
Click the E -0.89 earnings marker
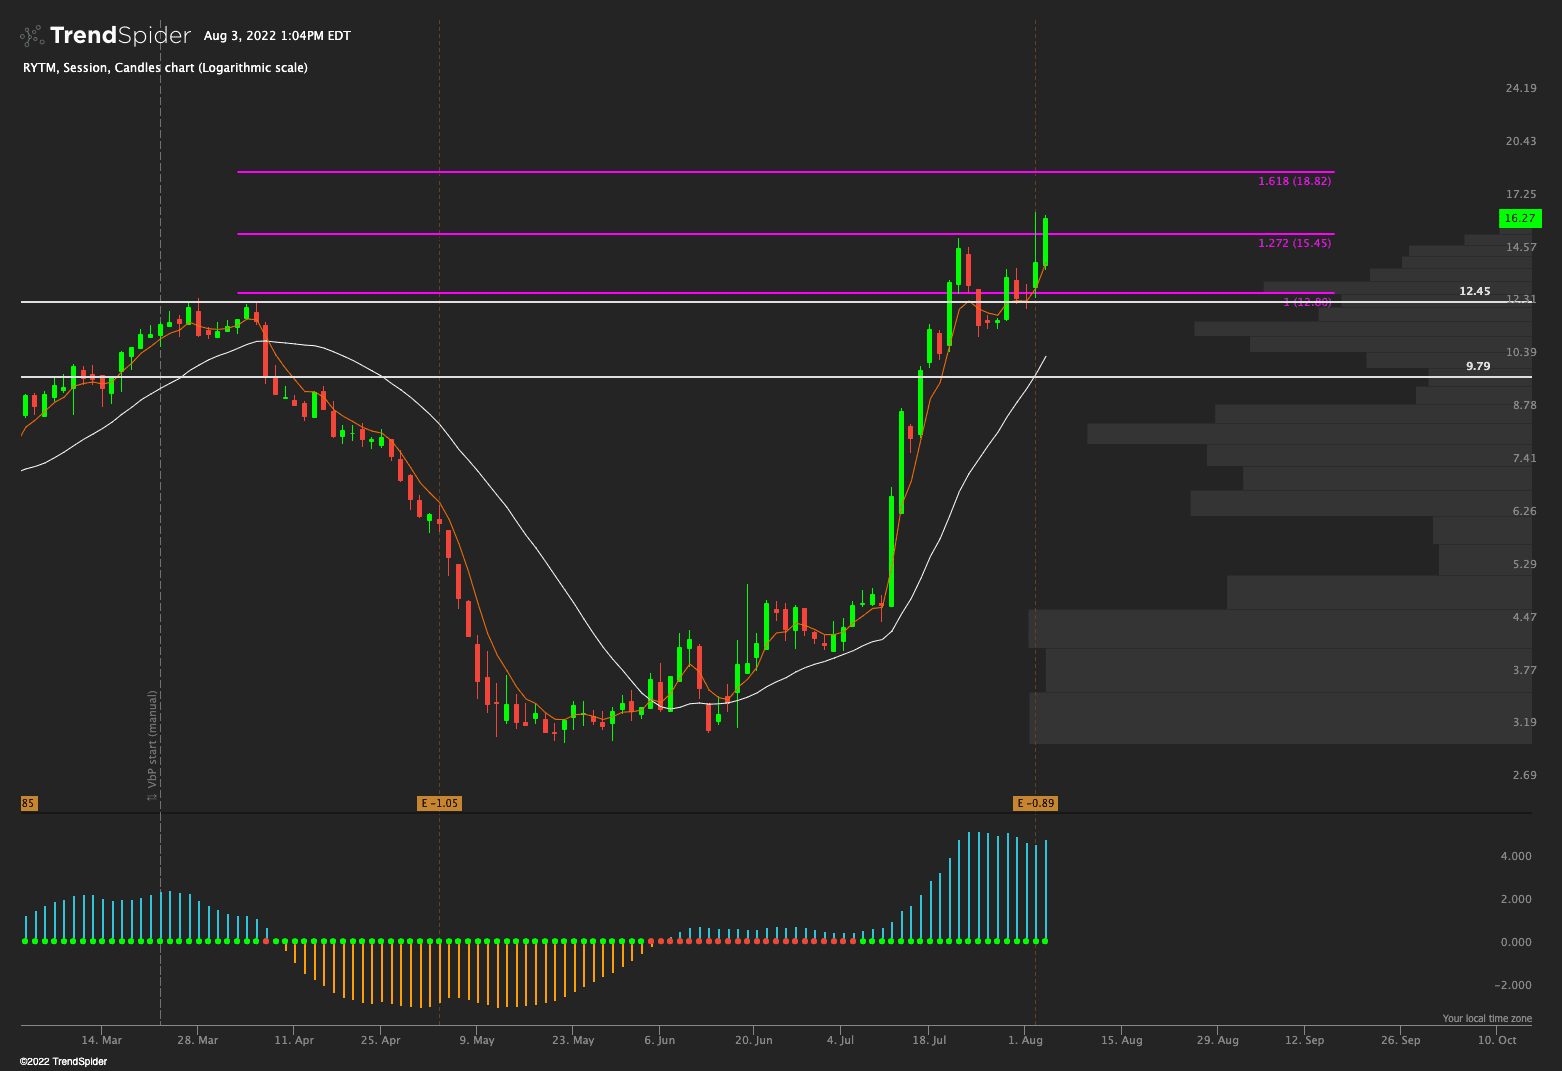point(1035,803)
